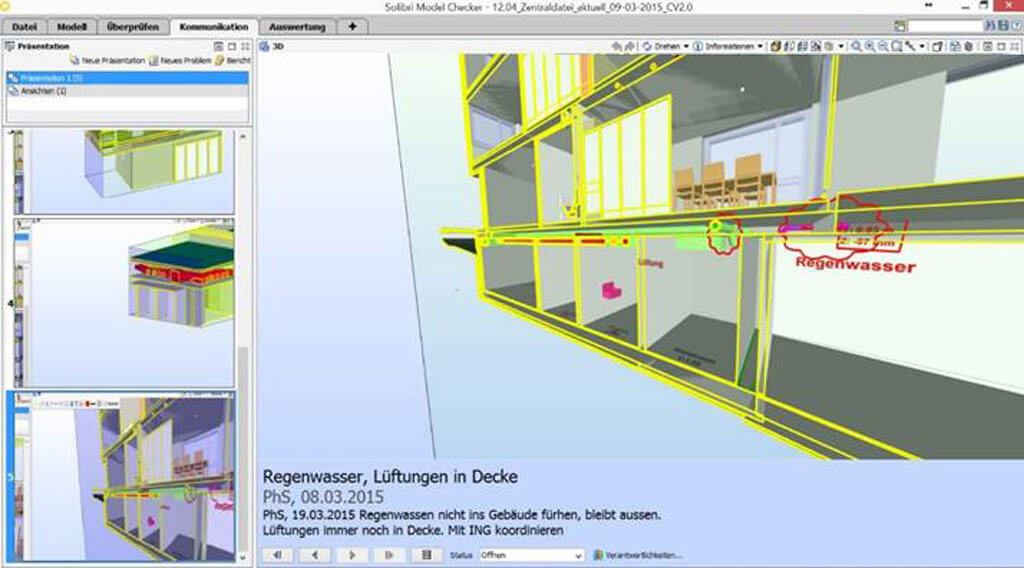1024x568 pixels.
Task: Click the trash bin icon in 3D toolbar
Action: (969, 46)
